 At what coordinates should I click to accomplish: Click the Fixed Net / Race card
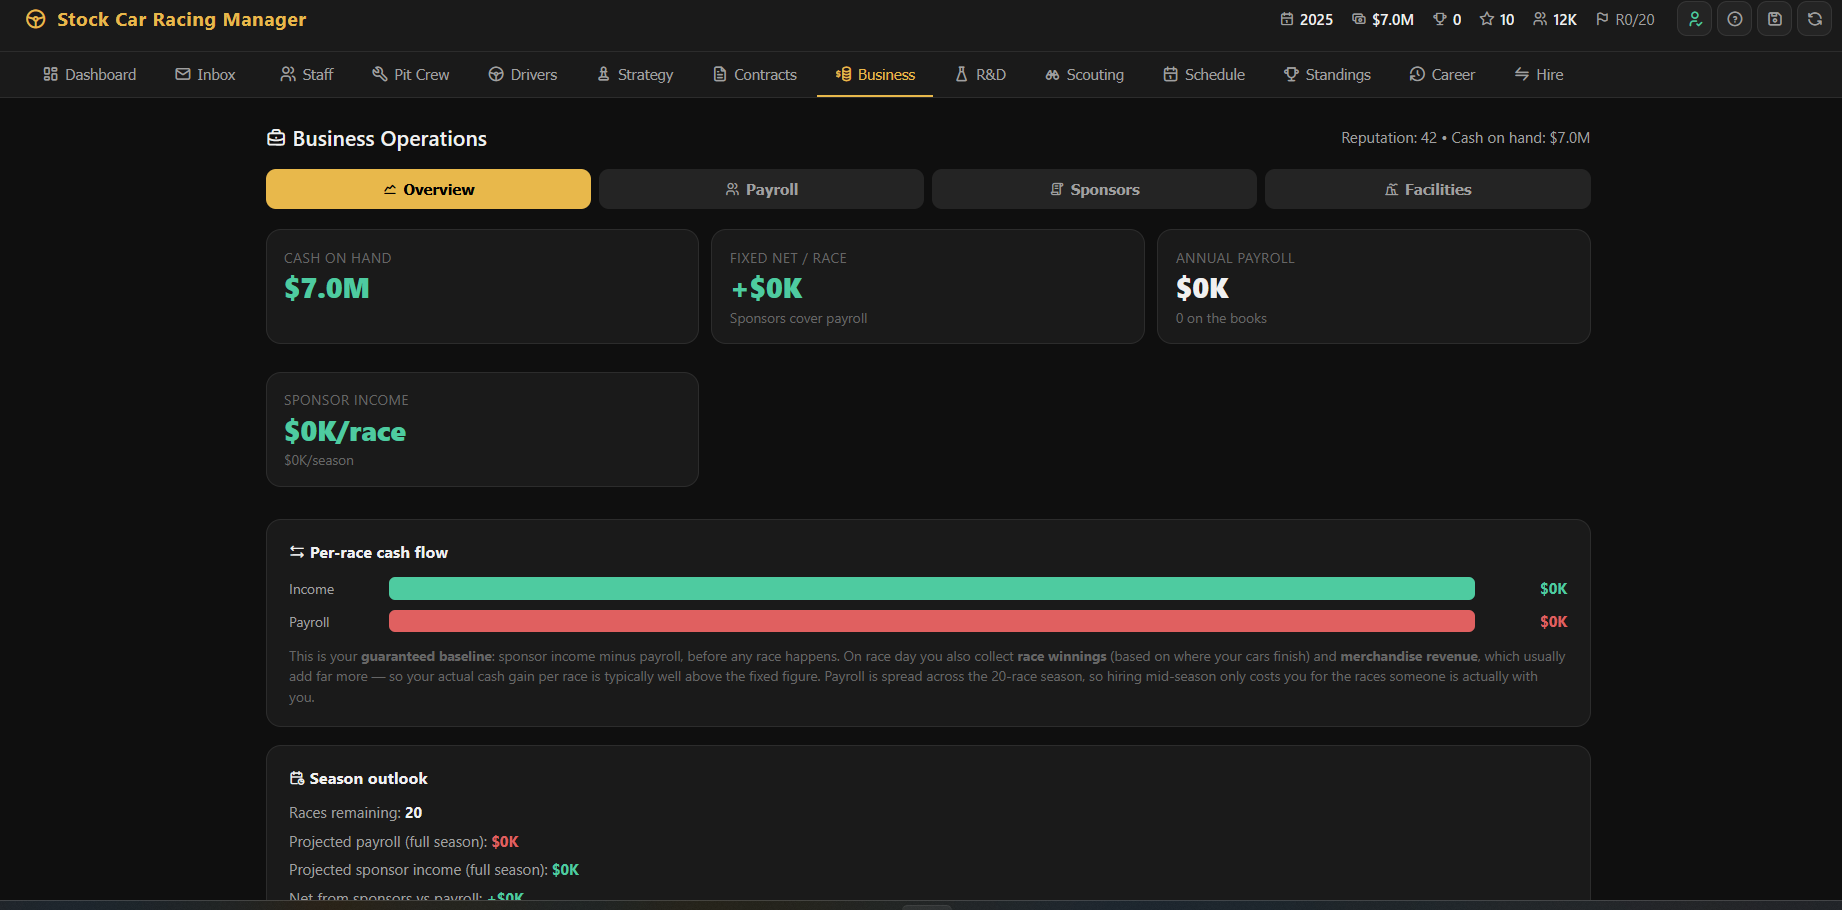coord(928,287)
